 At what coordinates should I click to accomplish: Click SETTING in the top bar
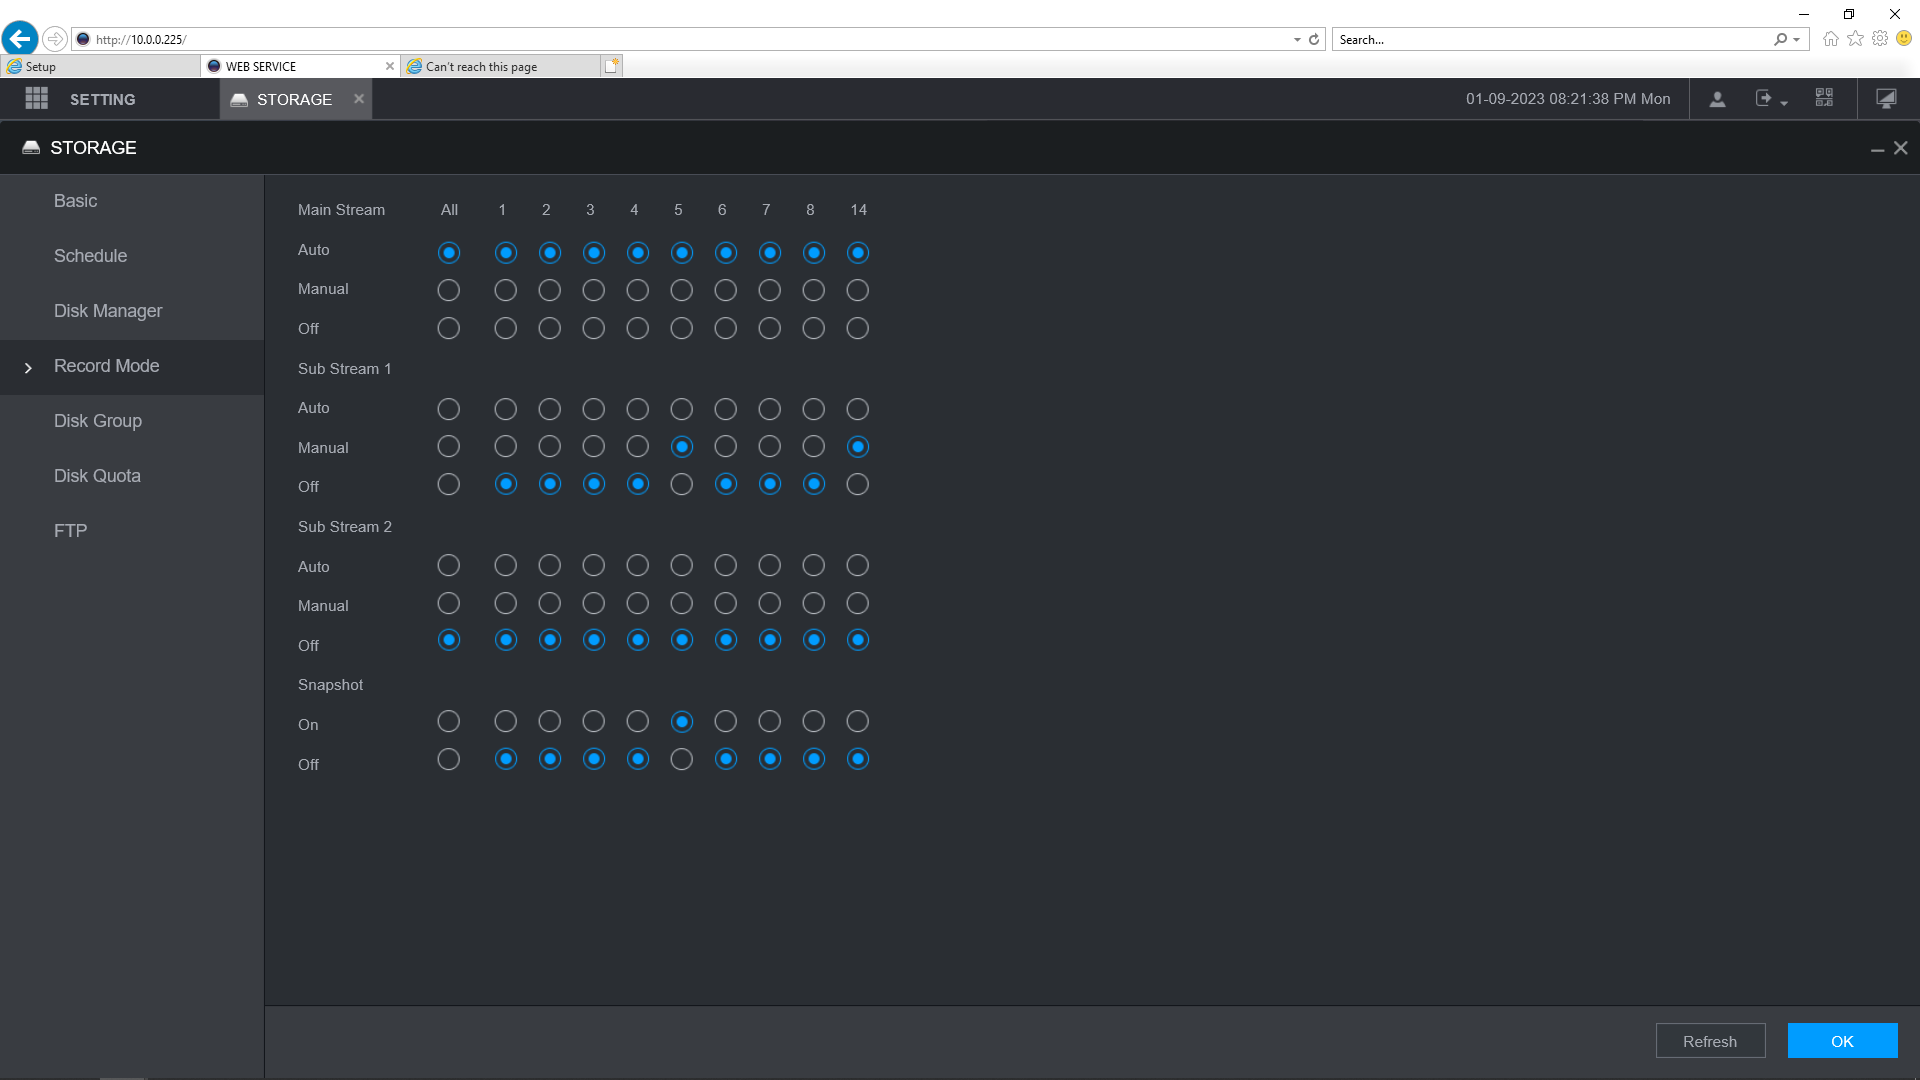tap(103, 100)
